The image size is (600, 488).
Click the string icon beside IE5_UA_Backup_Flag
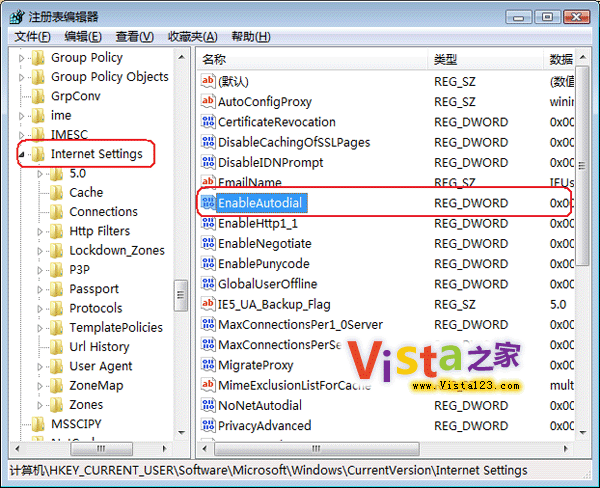[209, 304]
